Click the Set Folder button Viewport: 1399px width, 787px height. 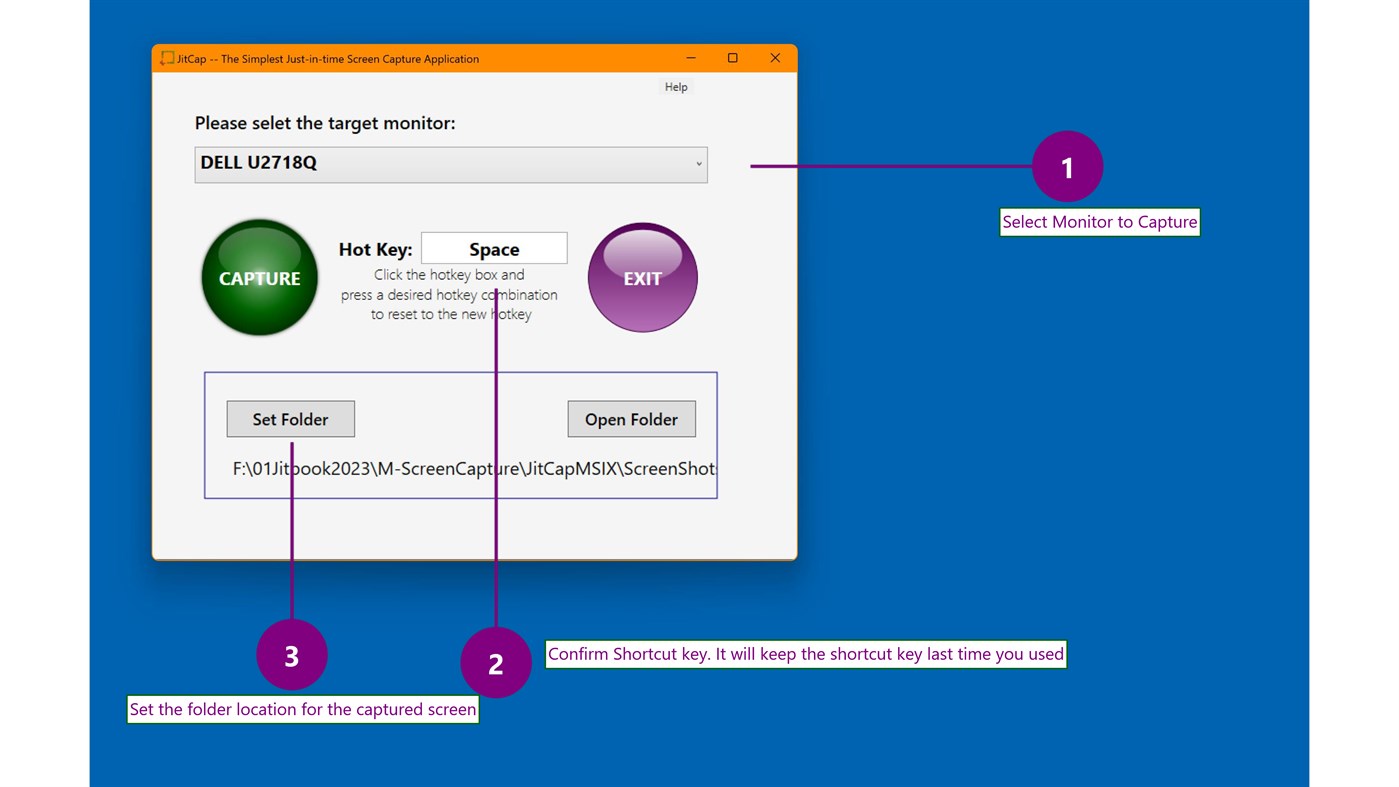tap(290, 419)
